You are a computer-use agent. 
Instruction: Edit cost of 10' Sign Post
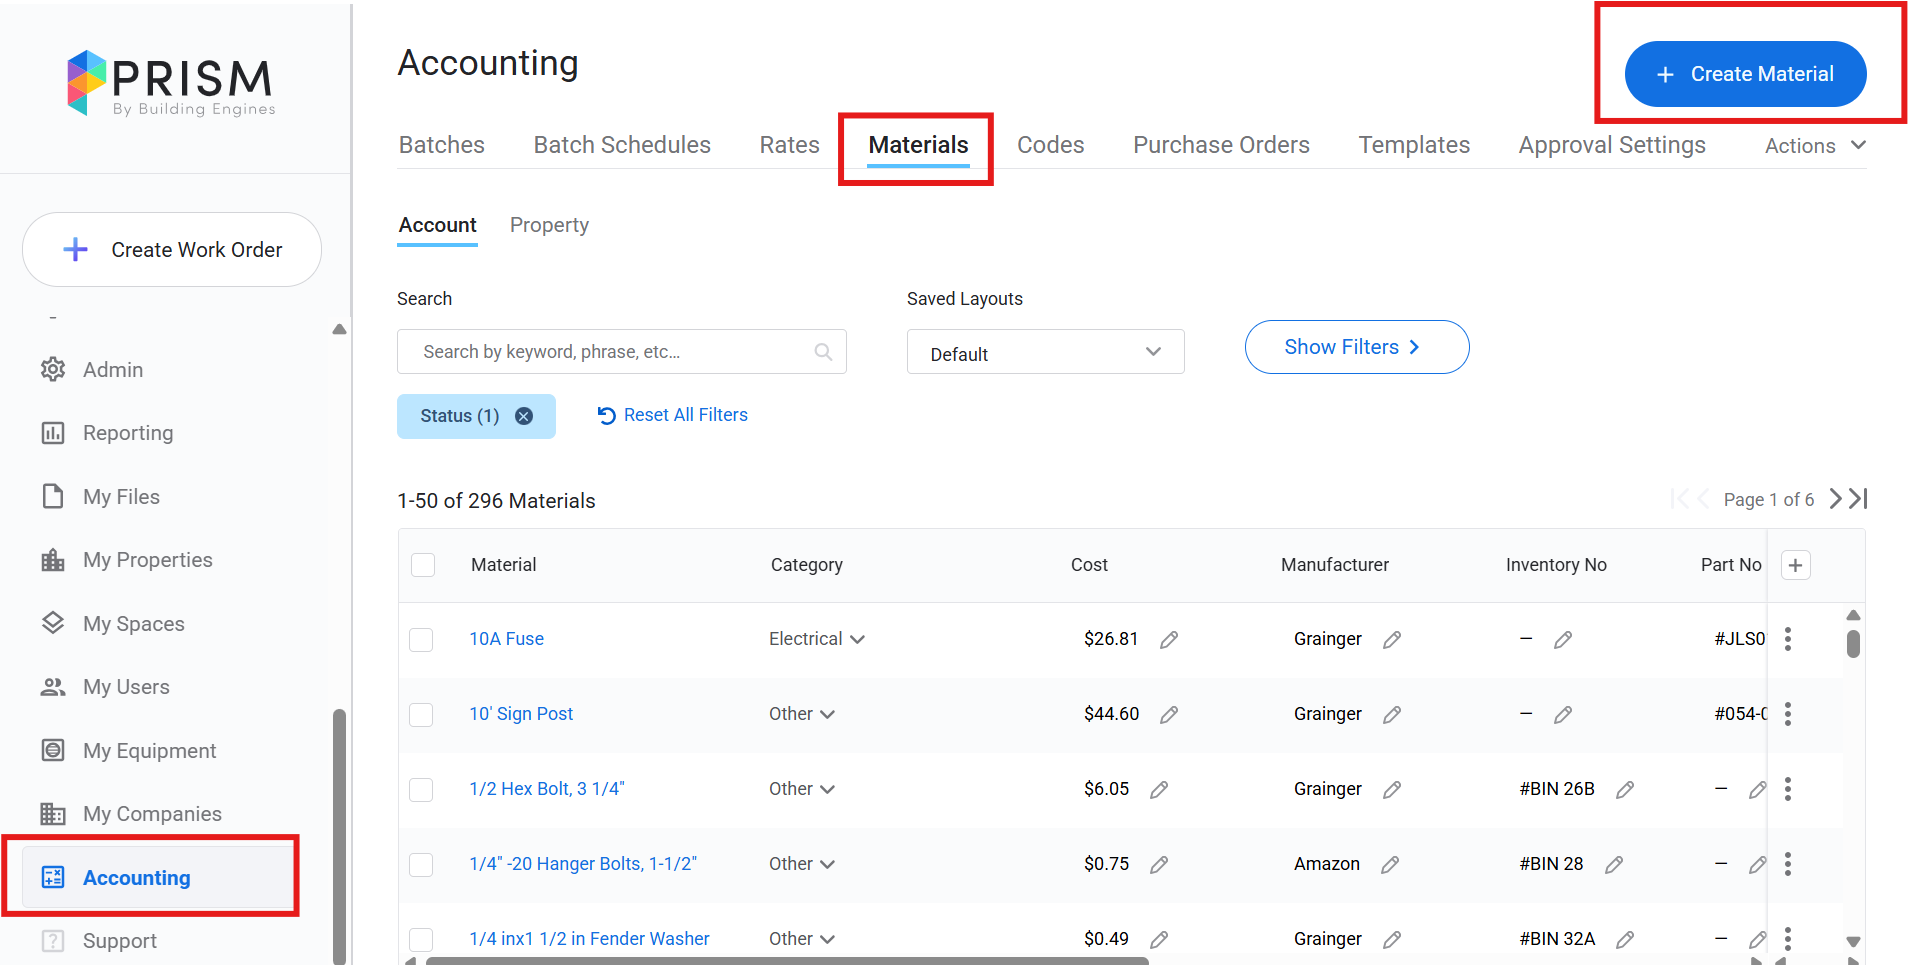pos(1169,714)
